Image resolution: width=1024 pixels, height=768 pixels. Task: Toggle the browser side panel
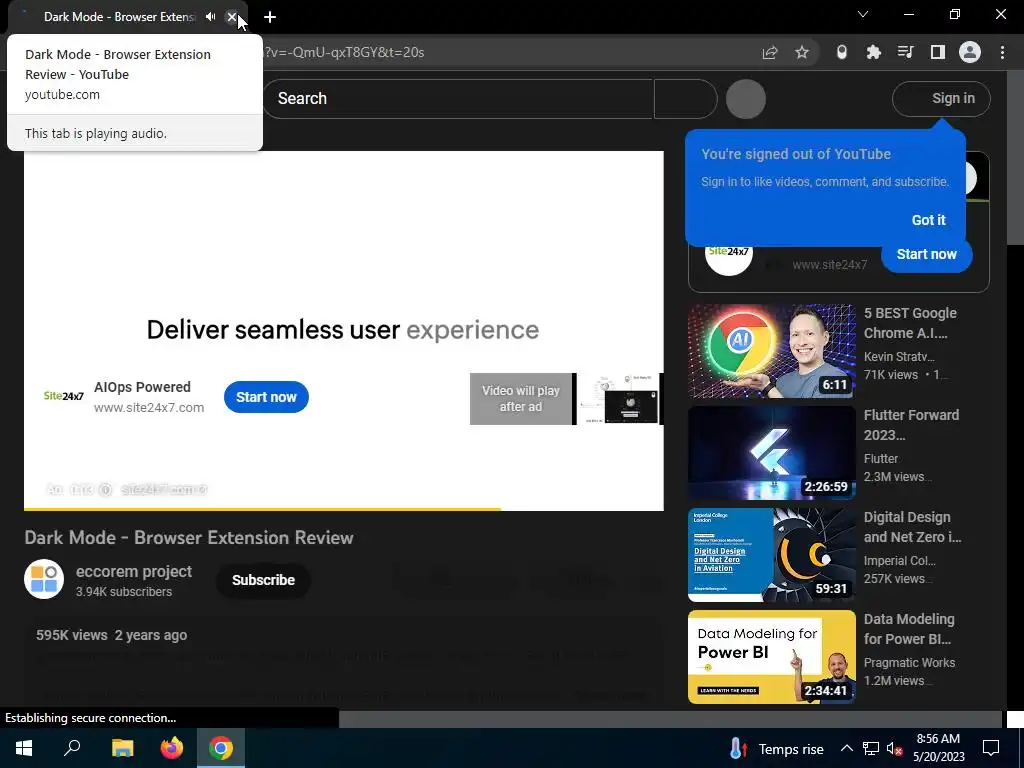click(937, 52)
